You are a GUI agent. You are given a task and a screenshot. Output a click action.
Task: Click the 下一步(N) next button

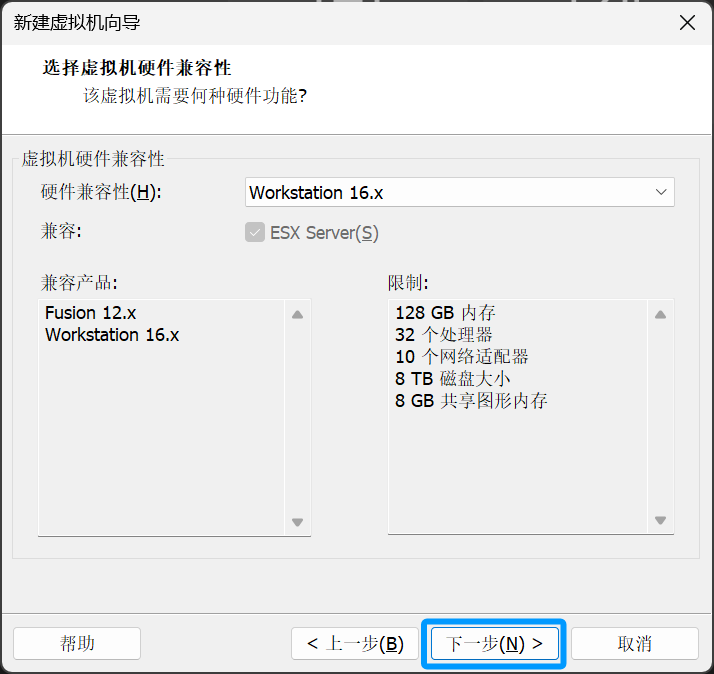(x=495, y=643)
